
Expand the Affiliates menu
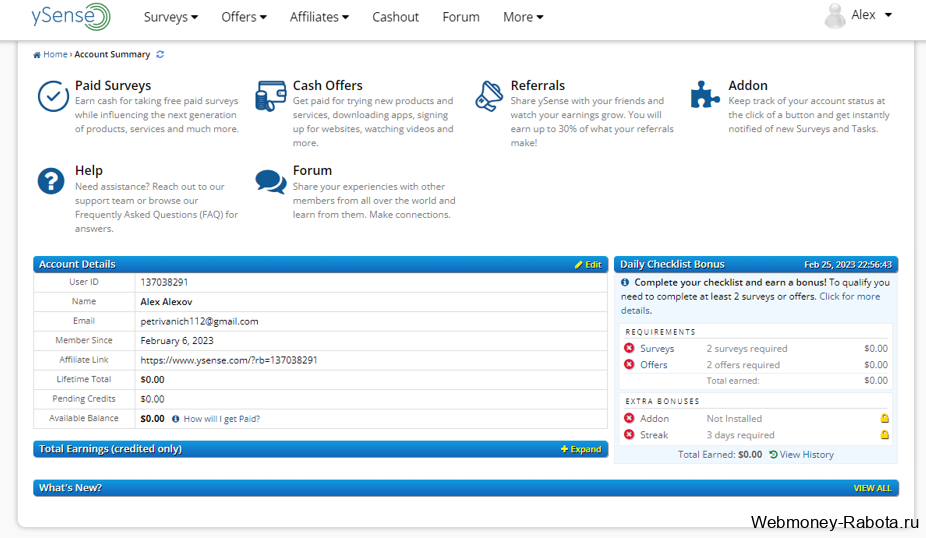tap(319, 17)
